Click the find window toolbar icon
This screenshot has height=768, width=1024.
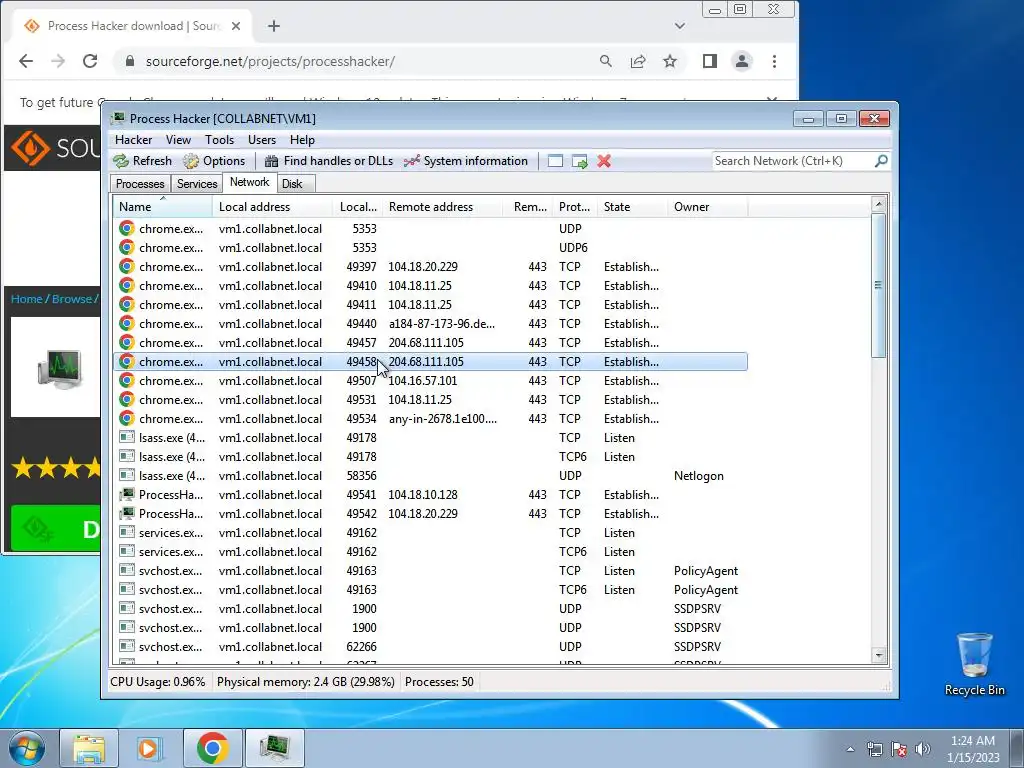[555, 161]
